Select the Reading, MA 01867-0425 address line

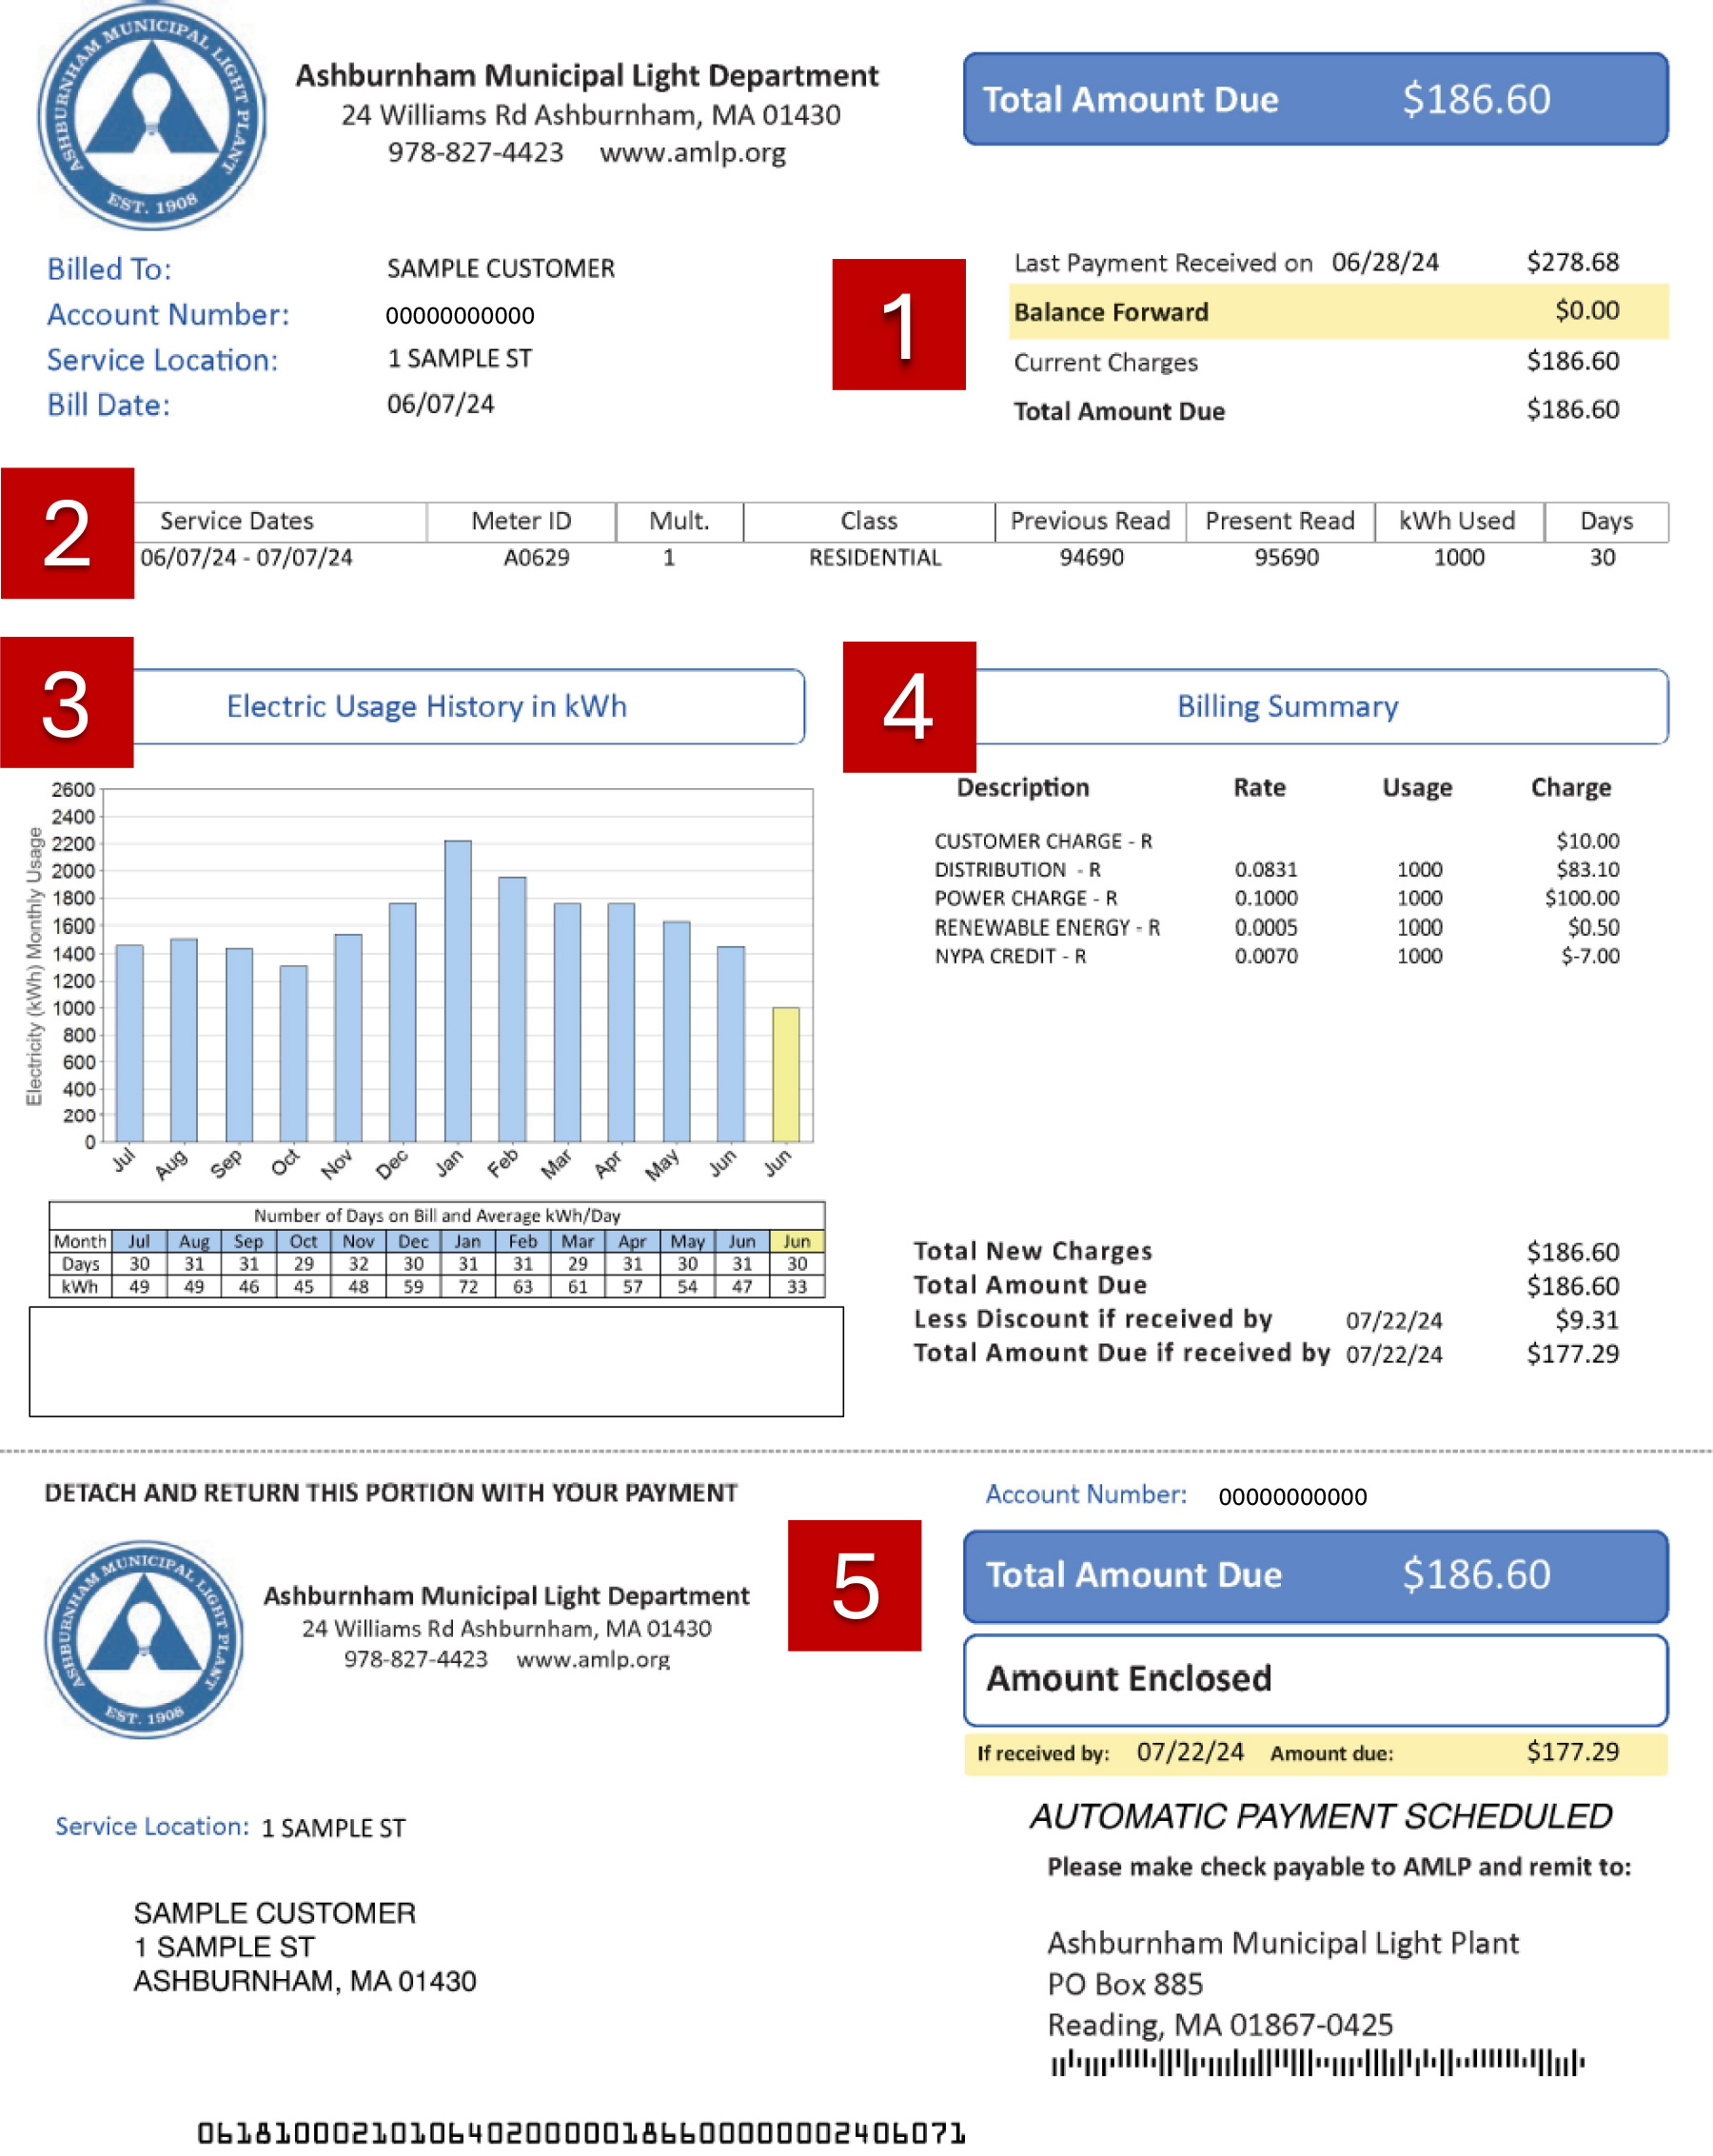pyautogui.click(x=1219, y=2025)
